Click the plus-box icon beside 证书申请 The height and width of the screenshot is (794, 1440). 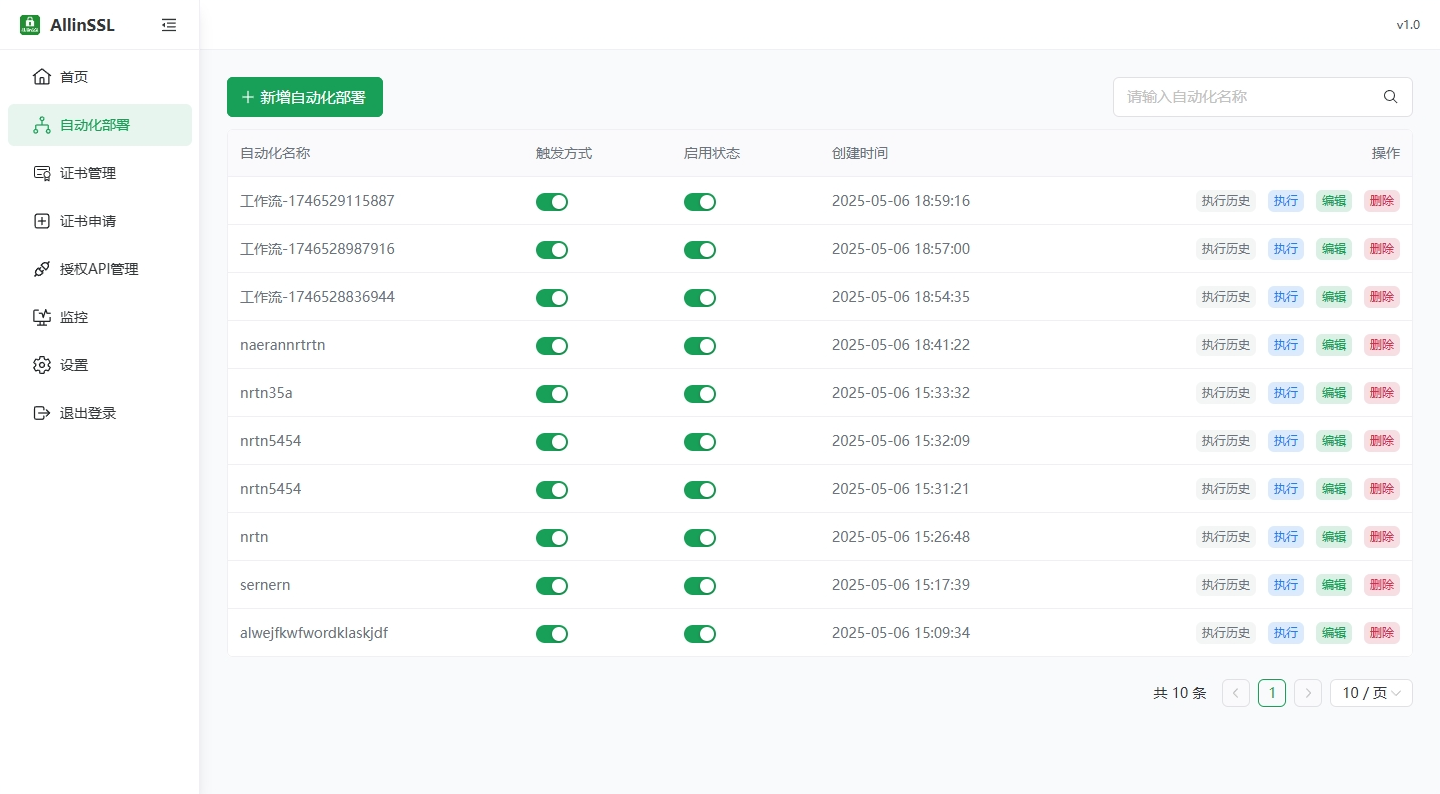pyautogui.click(x=41, y=221)
